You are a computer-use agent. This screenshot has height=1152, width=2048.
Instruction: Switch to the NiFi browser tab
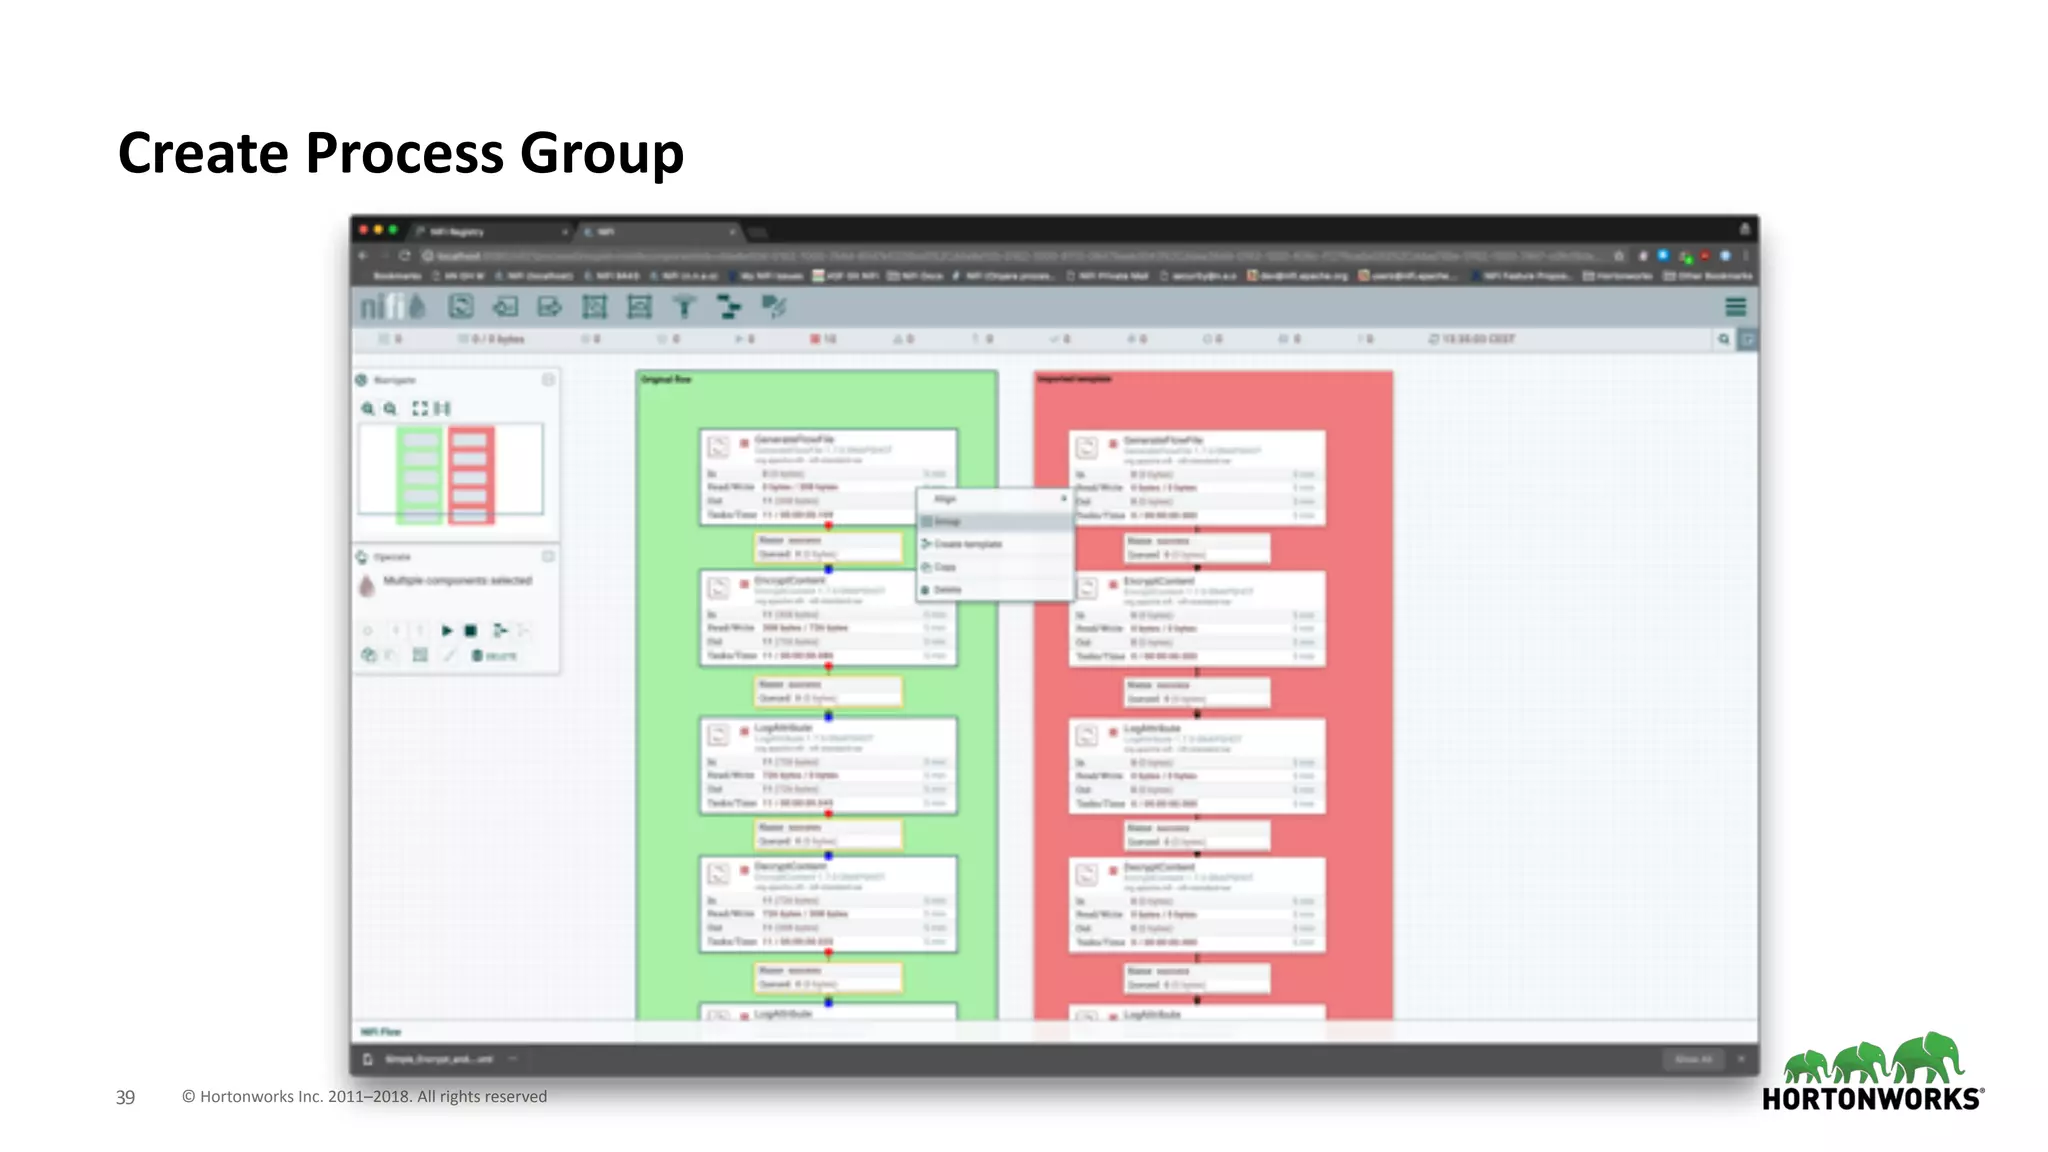[x=660, y=231]
